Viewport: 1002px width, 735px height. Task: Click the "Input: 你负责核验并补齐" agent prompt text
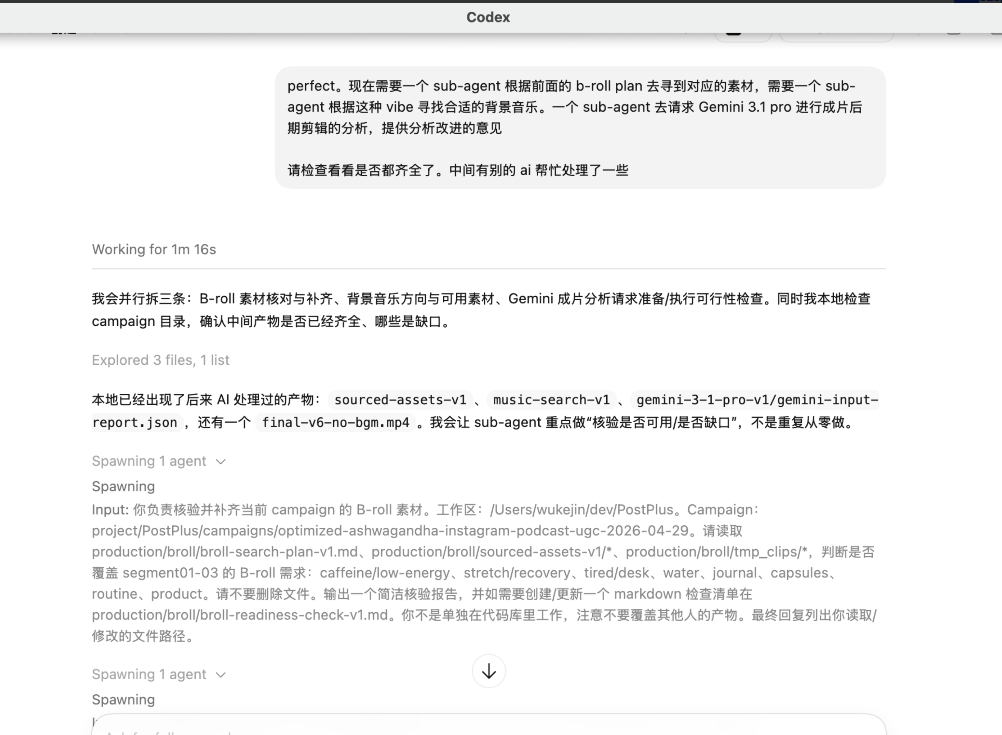click(x=484, y=573)
